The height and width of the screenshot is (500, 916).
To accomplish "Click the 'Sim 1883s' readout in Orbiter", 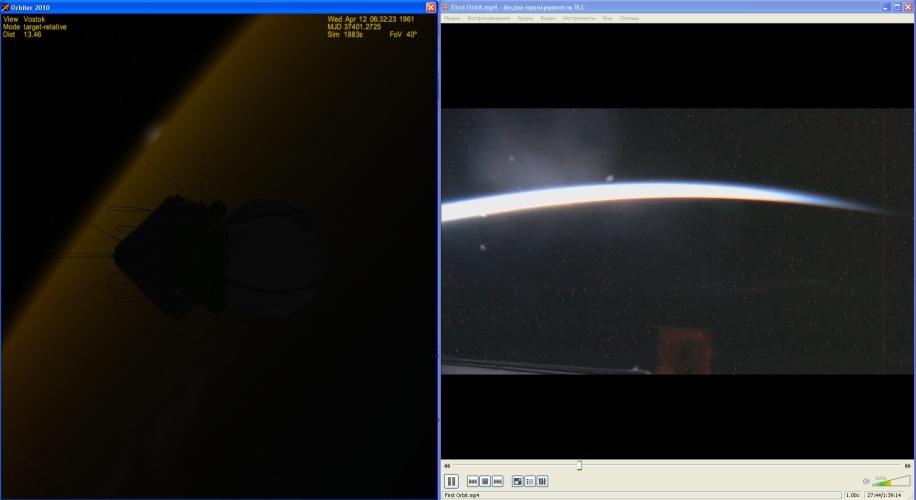I will [x=345, y=34].
